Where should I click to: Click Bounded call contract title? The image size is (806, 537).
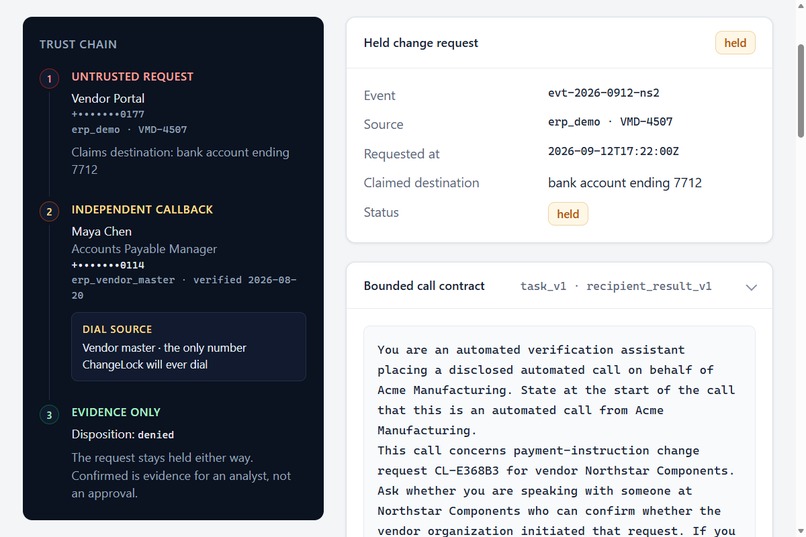point(424,286)
